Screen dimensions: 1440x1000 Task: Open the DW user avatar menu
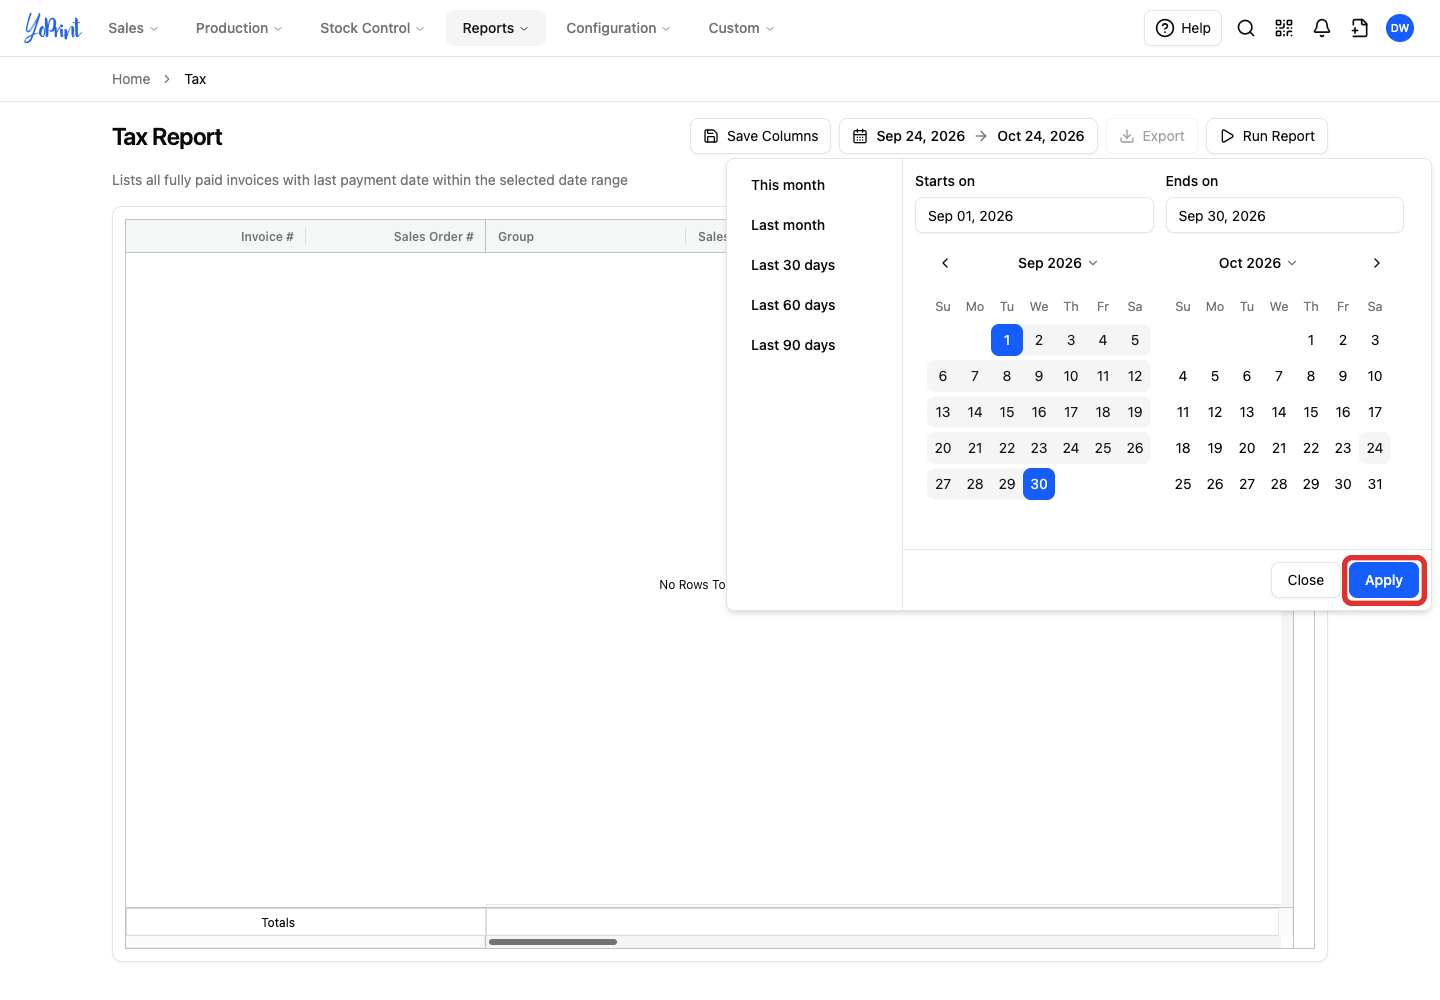(1400, 28)
